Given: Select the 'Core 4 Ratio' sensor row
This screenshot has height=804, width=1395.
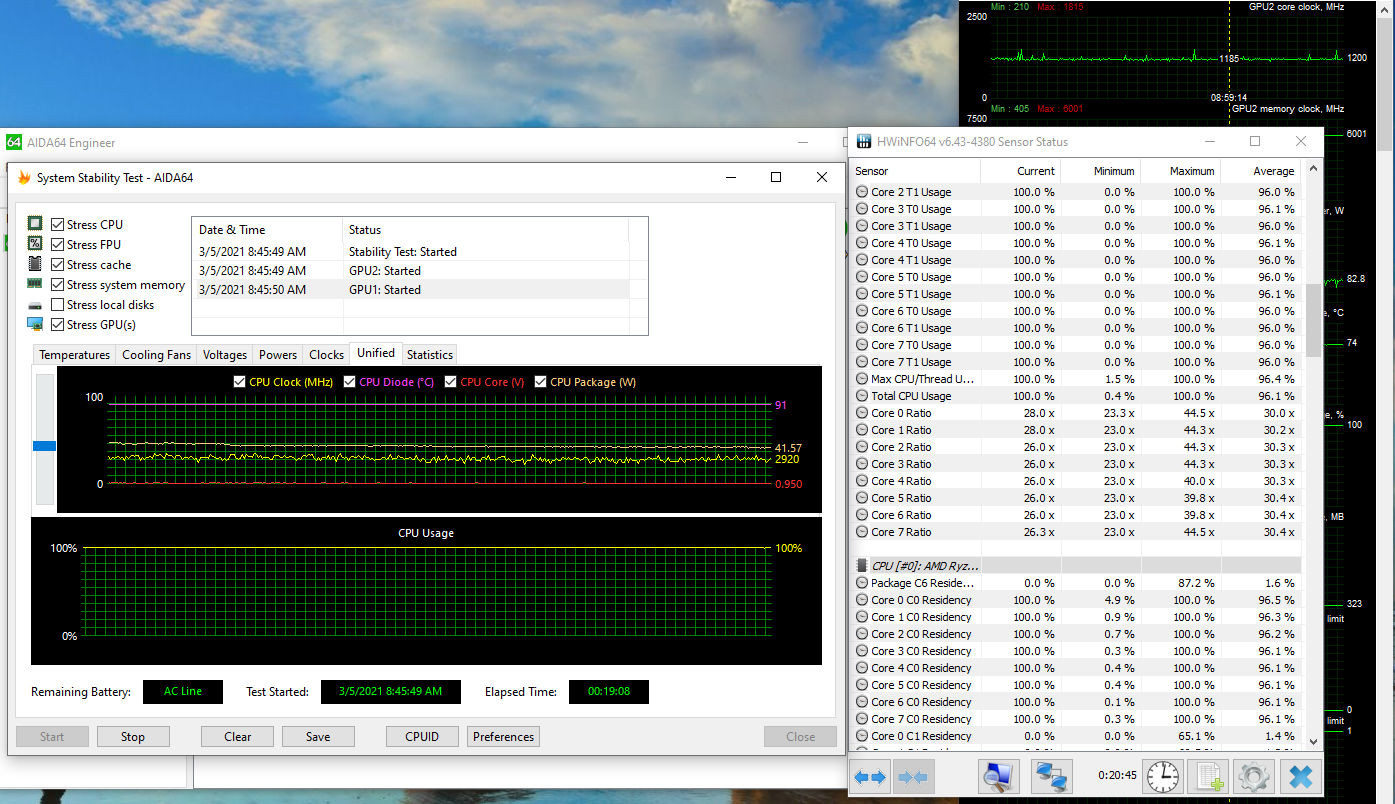Looking at the screenshot, I should 1076,481.
